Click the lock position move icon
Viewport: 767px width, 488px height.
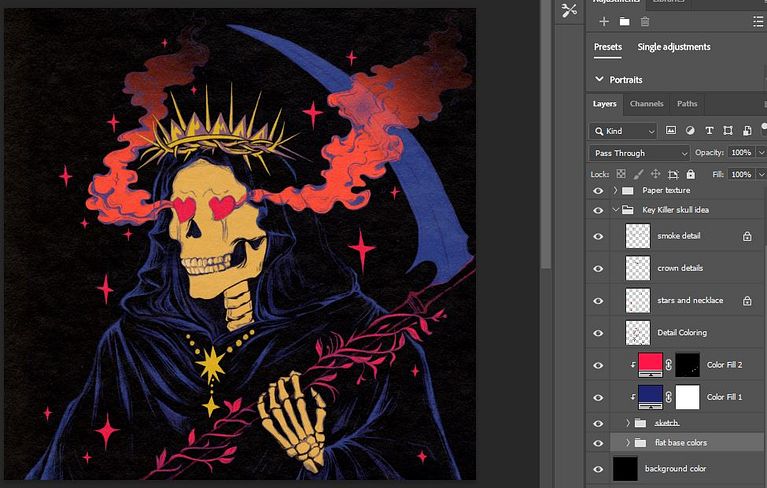[655, 174]
